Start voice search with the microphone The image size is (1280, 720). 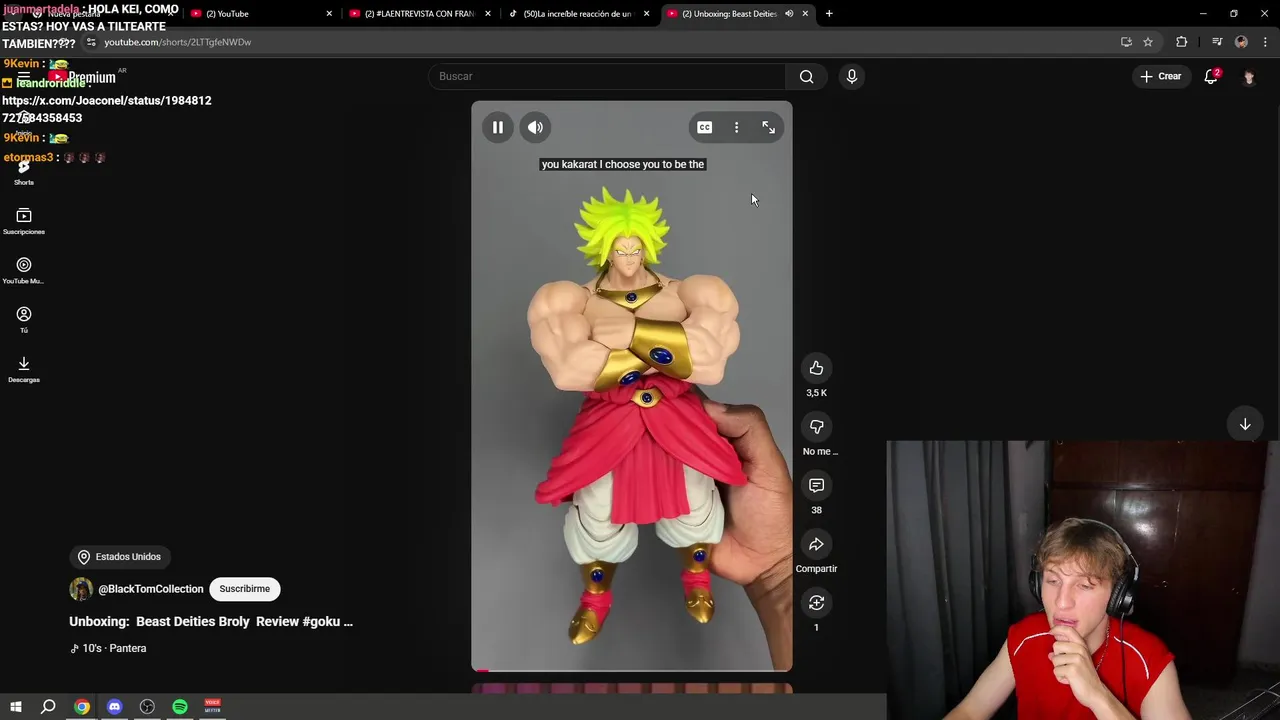851,76
